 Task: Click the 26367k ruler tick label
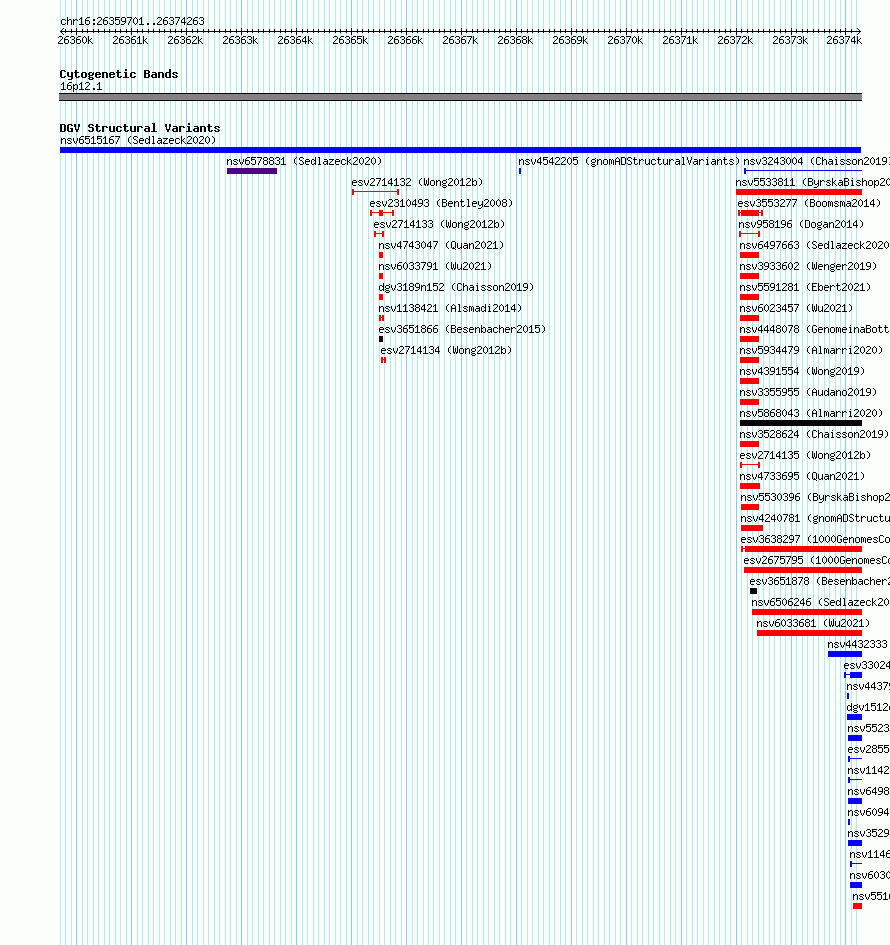[460, 41]
